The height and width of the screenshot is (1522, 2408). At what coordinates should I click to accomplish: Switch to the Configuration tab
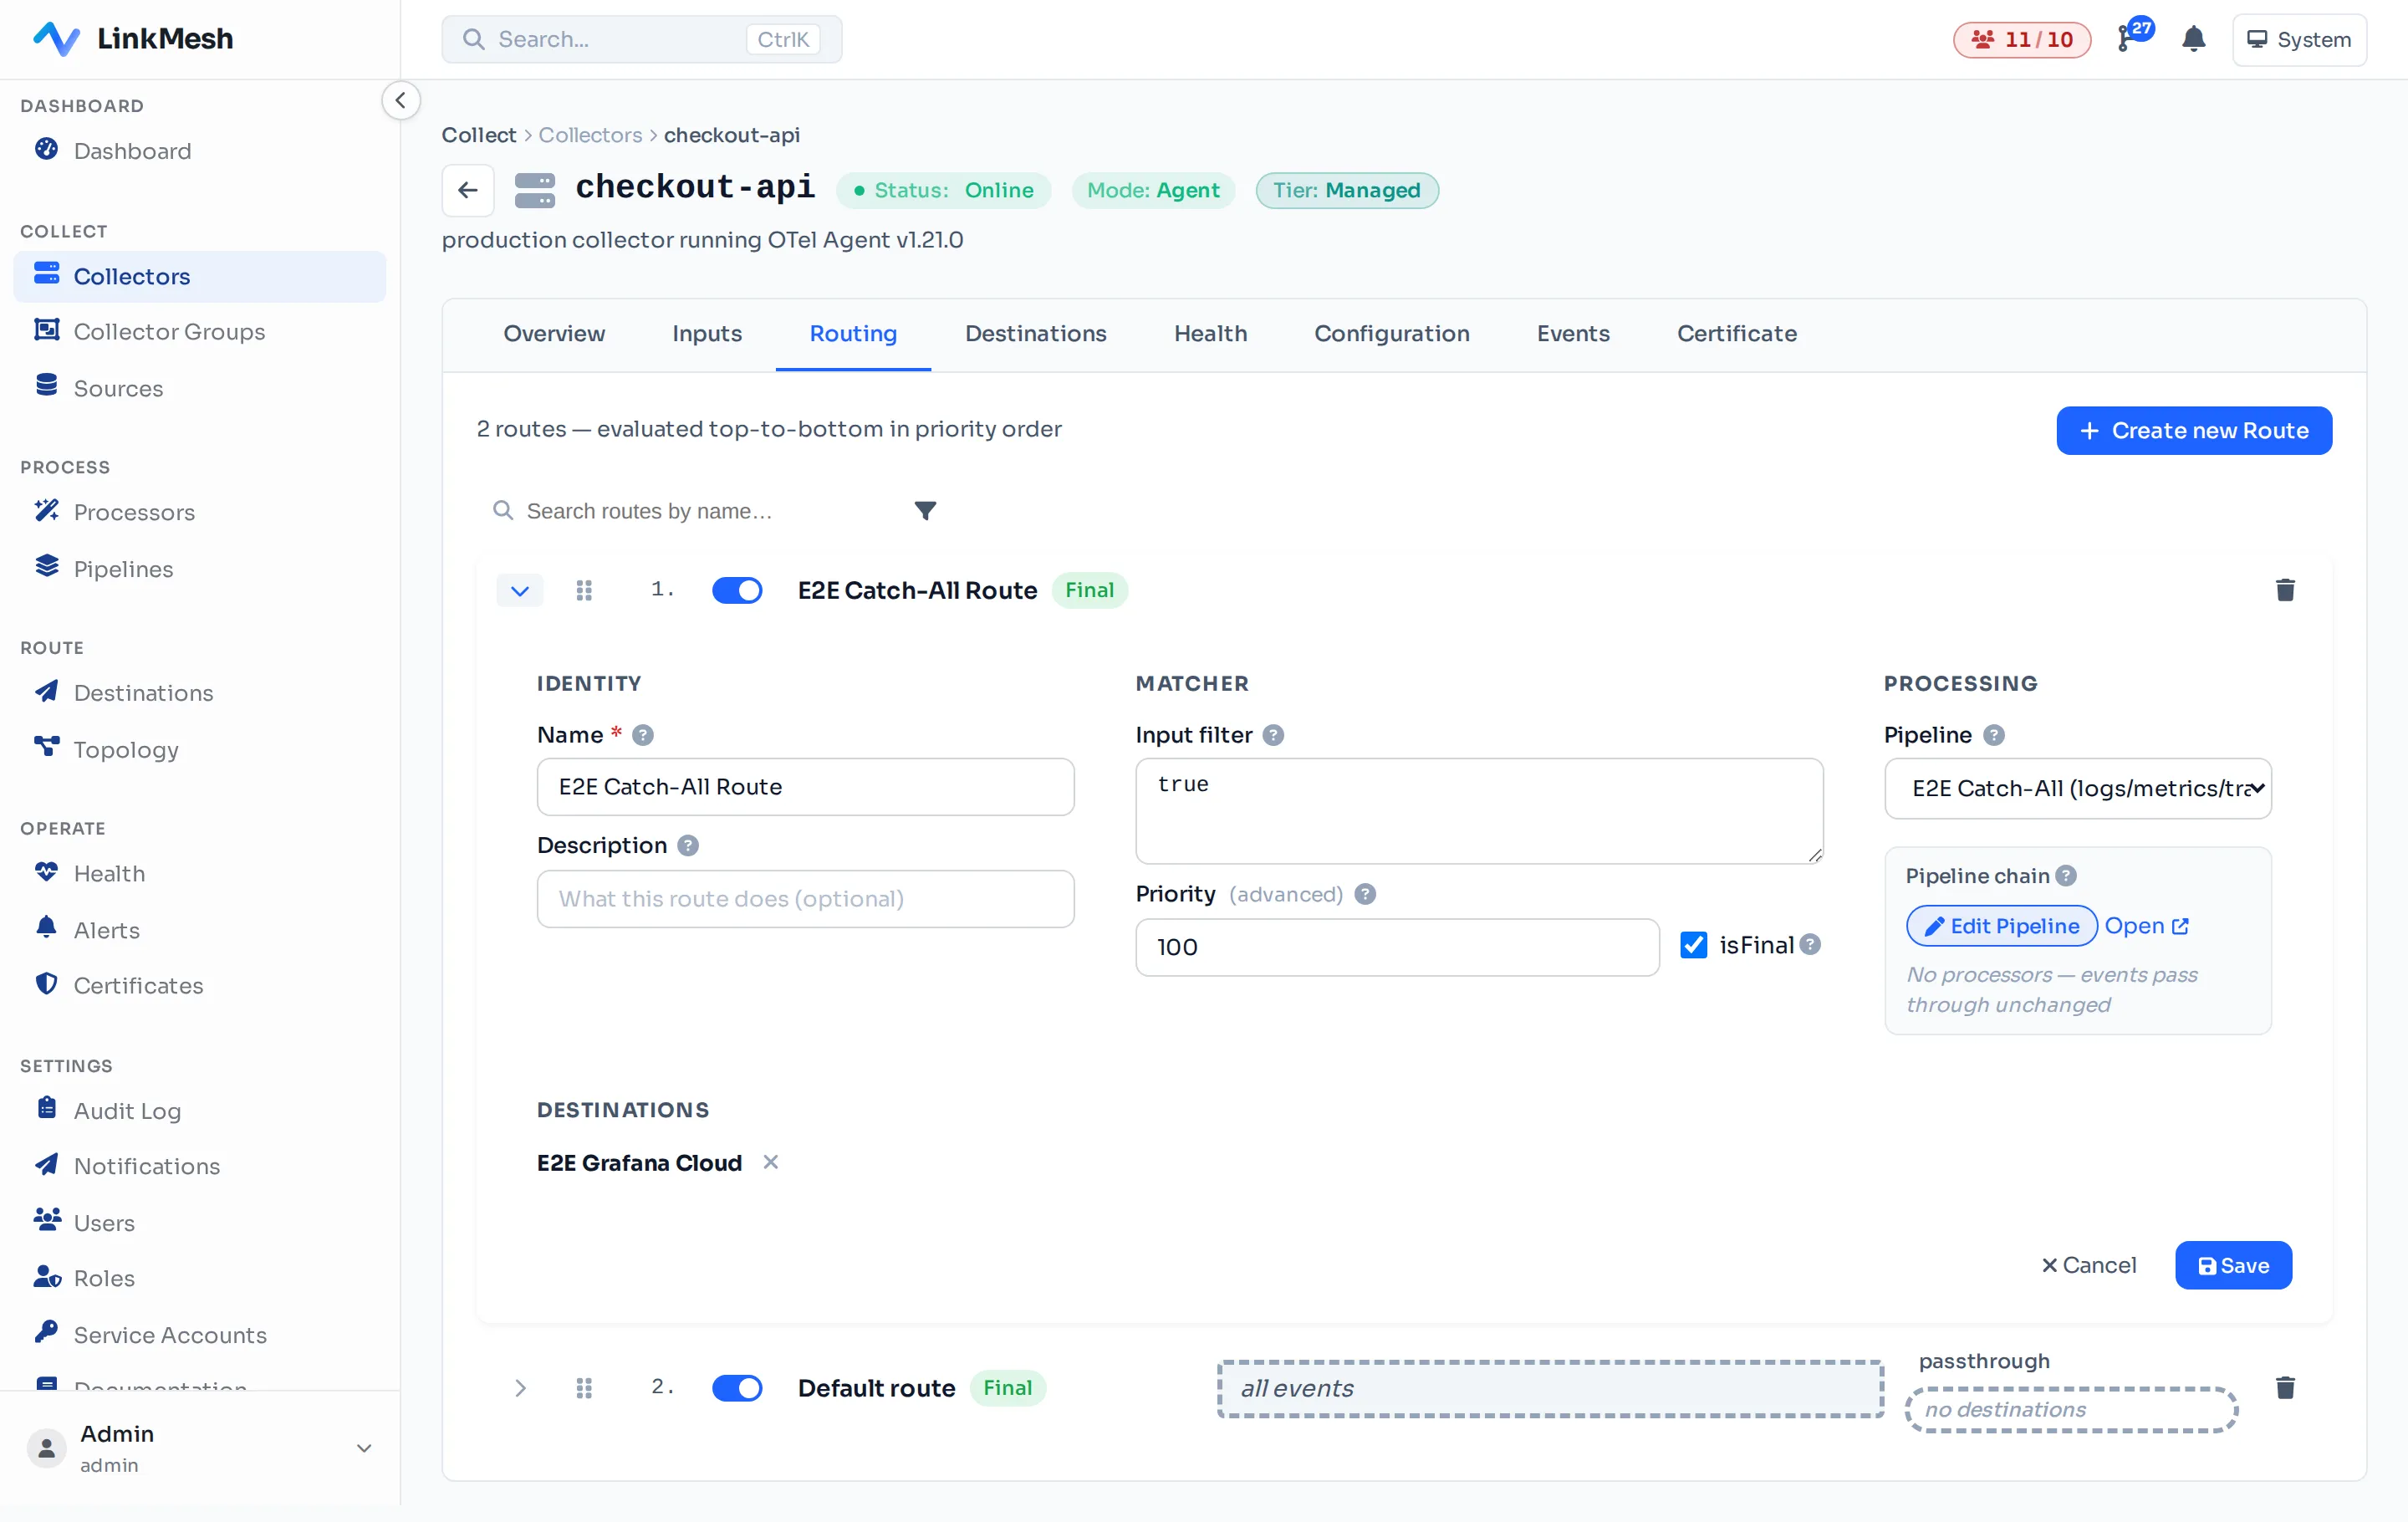click(1391, 333)
